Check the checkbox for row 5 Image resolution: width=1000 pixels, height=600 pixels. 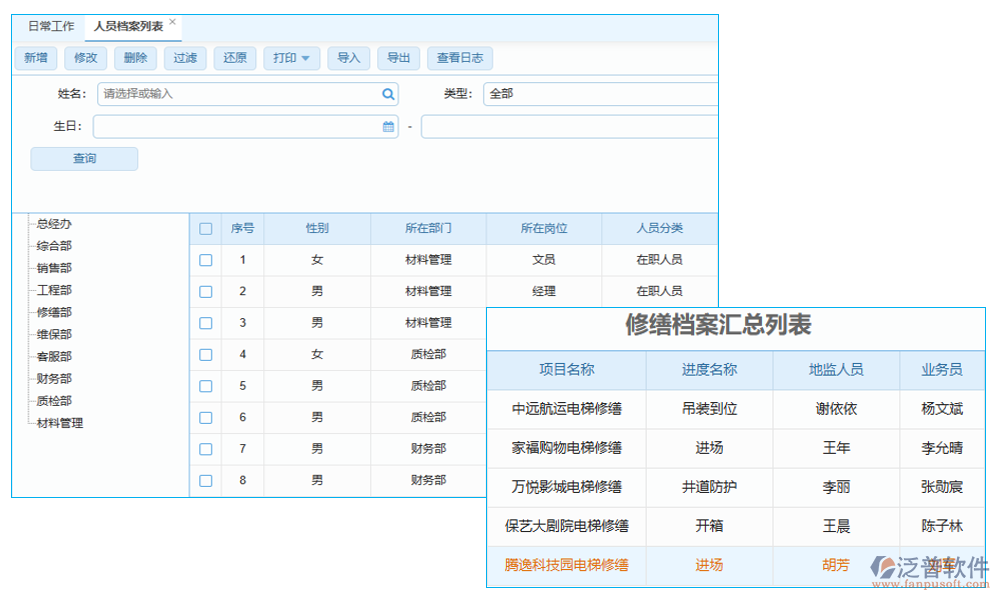[x=206, y=385]
